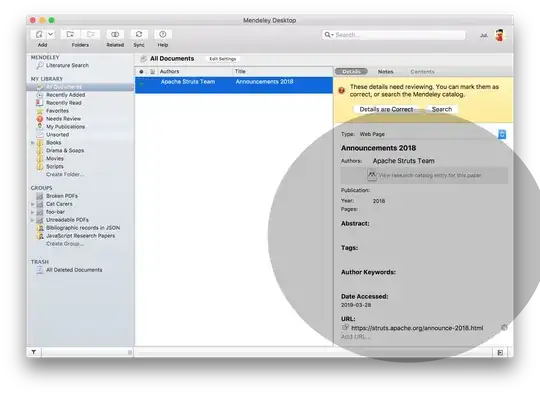Select the Movies folder
This screenshot has height=395, width=540.
click(x=55, y=158)
